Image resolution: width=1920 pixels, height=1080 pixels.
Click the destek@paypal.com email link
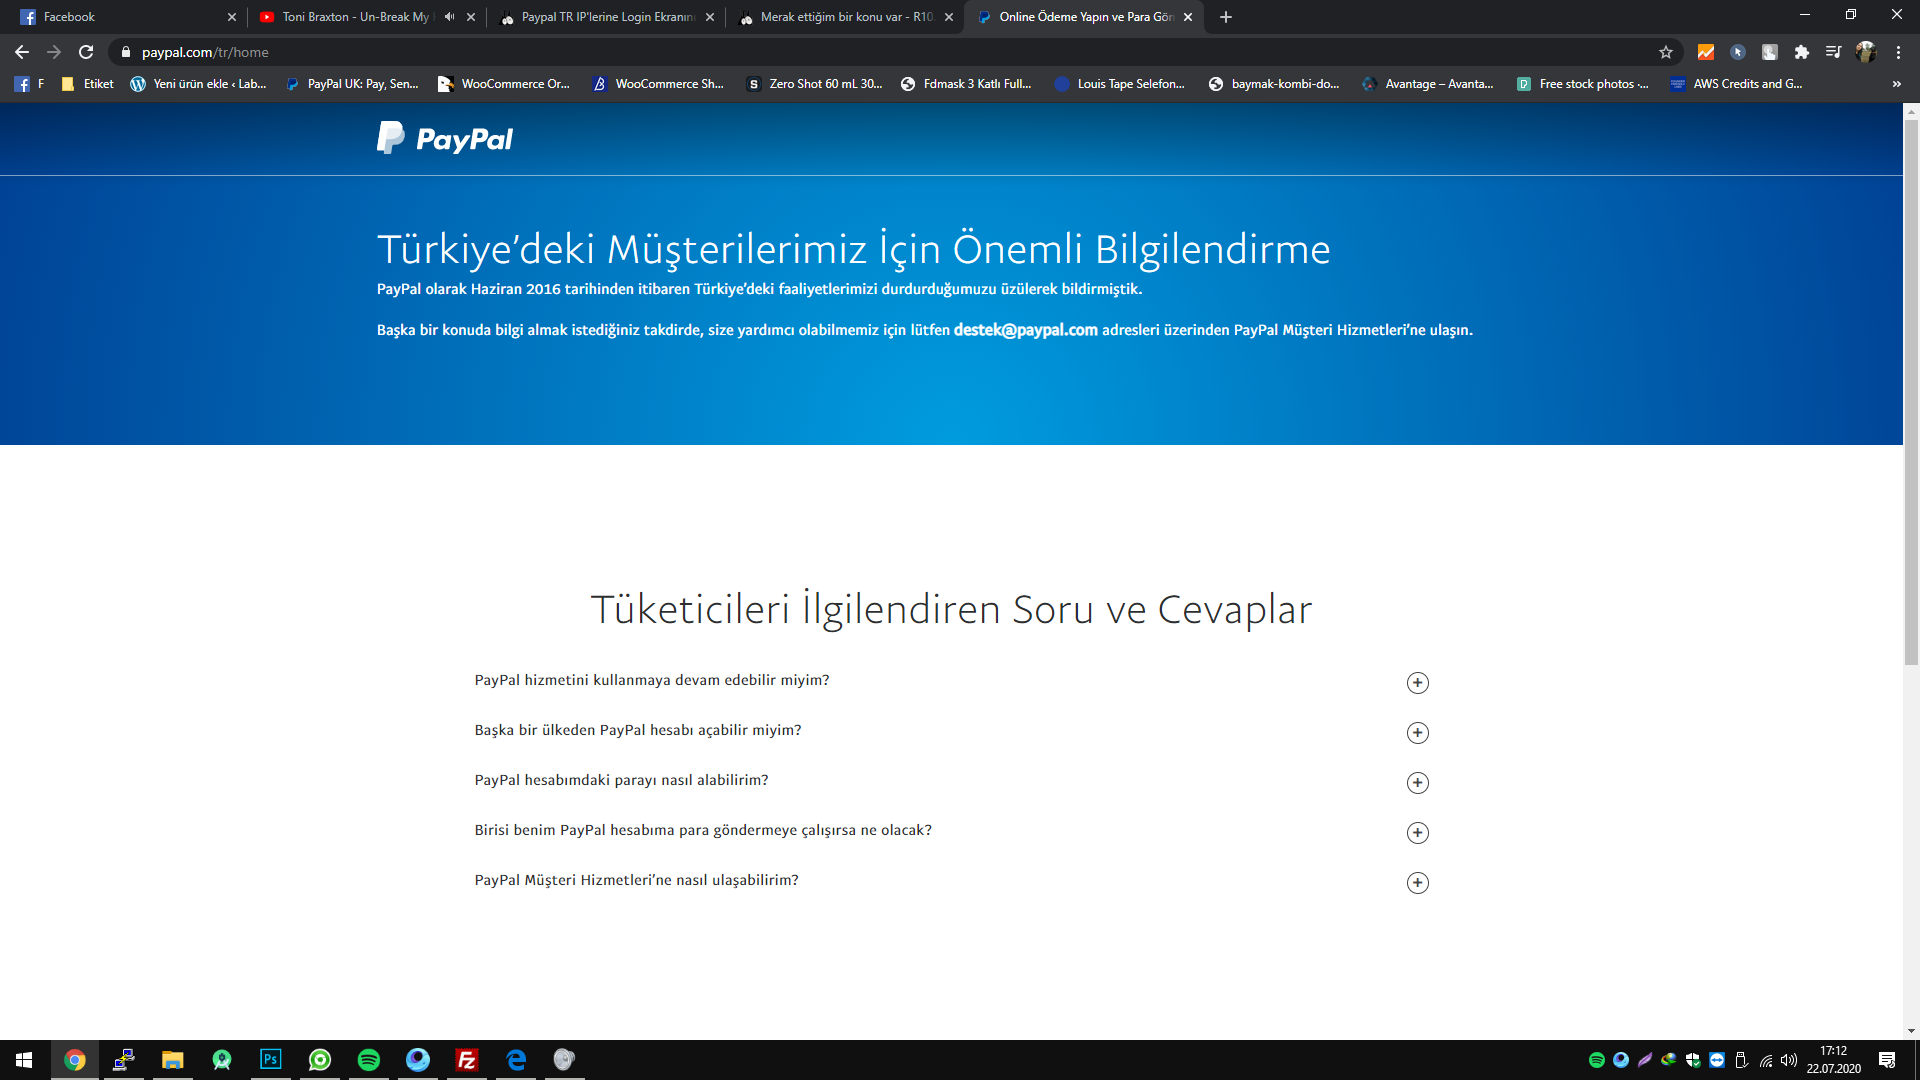point(1025,330)
